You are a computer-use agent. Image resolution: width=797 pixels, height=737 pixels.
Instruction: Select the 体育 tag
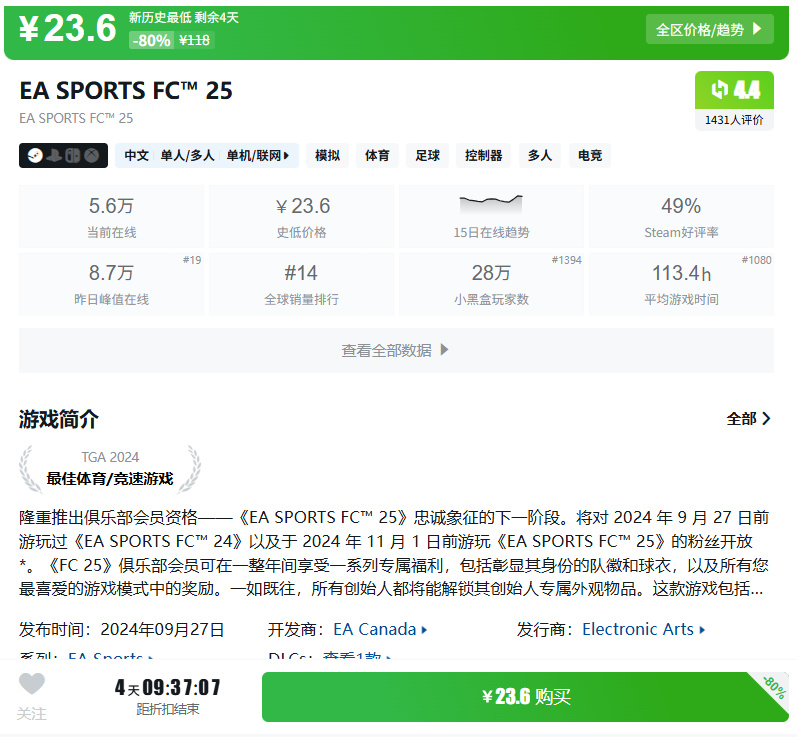pyautogui.click(x=377, y=156)
